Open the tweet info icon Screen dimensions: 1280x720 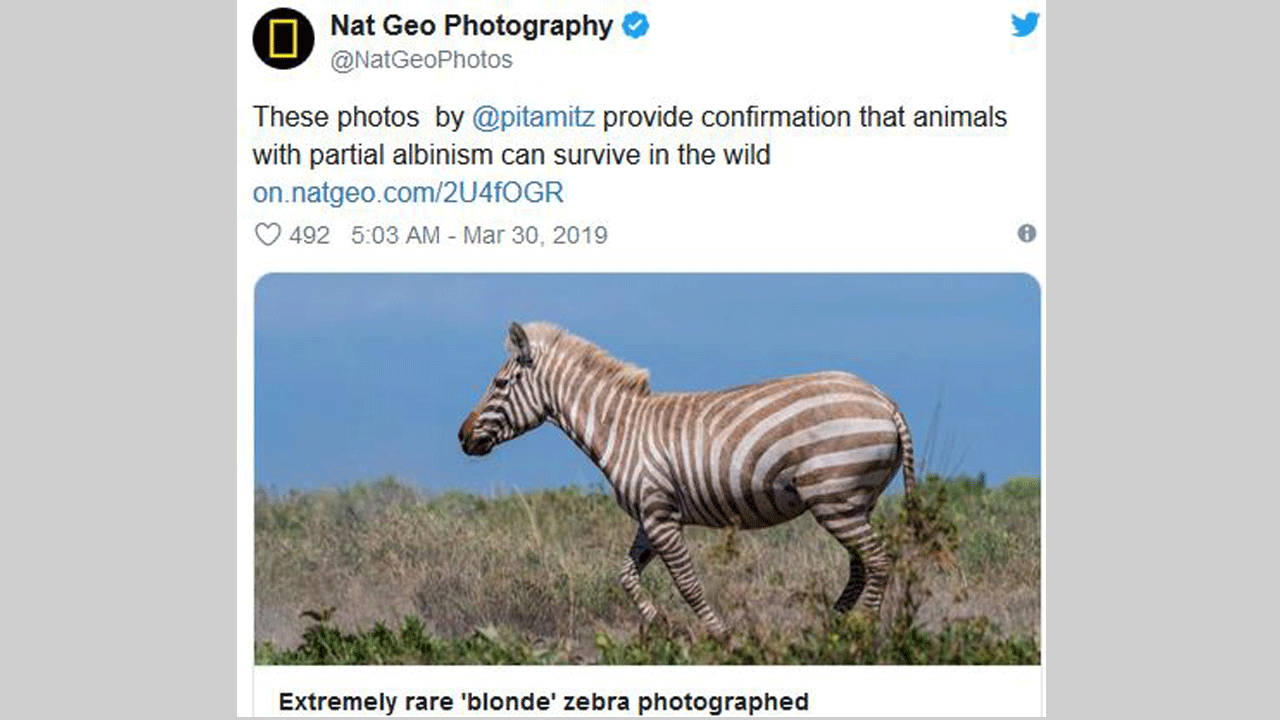click(x=1026, y=234)
